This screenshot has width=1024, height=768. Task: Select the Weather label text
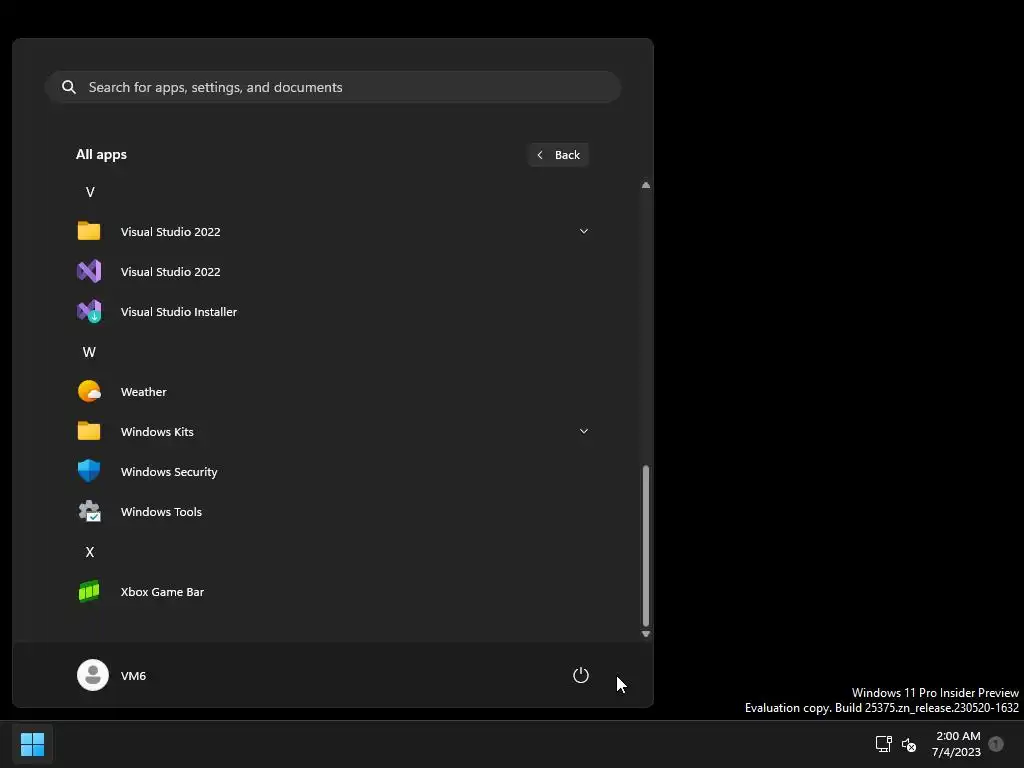144,391
